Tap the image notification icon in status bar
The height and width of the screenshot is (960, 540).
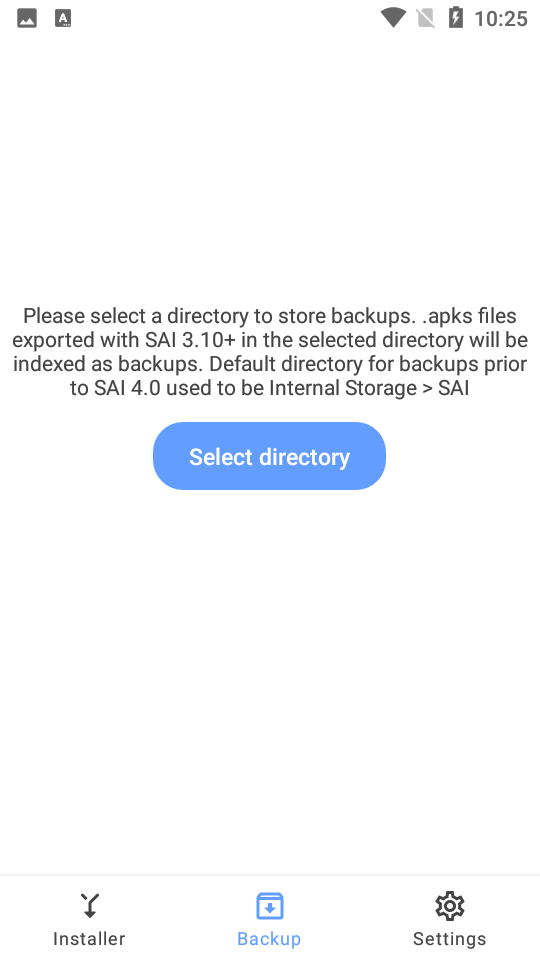pos(26,18)
